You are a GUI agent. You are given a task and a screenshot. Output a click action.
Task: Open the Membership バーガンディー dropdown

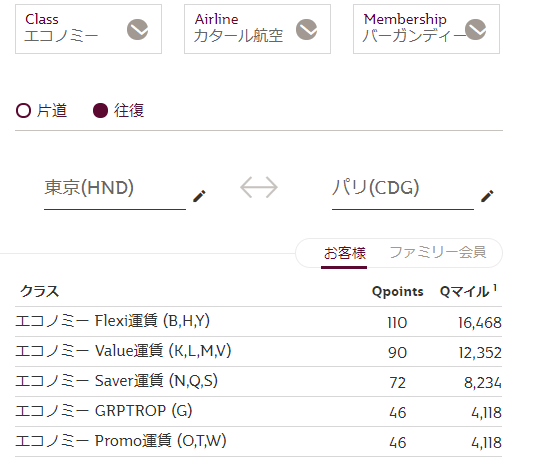[x=426, y=29]
